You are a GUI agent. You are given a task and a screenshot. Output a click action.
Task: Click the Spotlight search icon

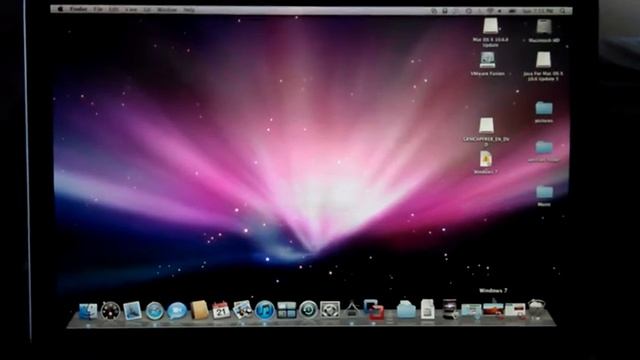click(x=563, y=11)
